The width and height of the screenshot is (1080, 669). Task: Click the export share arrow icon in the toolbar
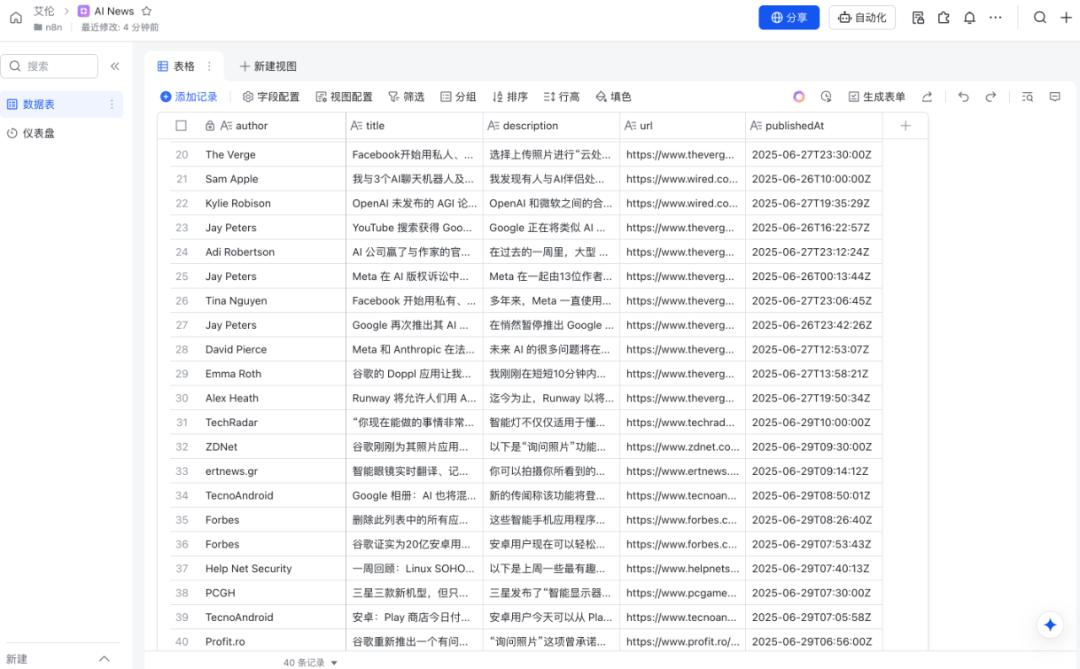[927, 96]
